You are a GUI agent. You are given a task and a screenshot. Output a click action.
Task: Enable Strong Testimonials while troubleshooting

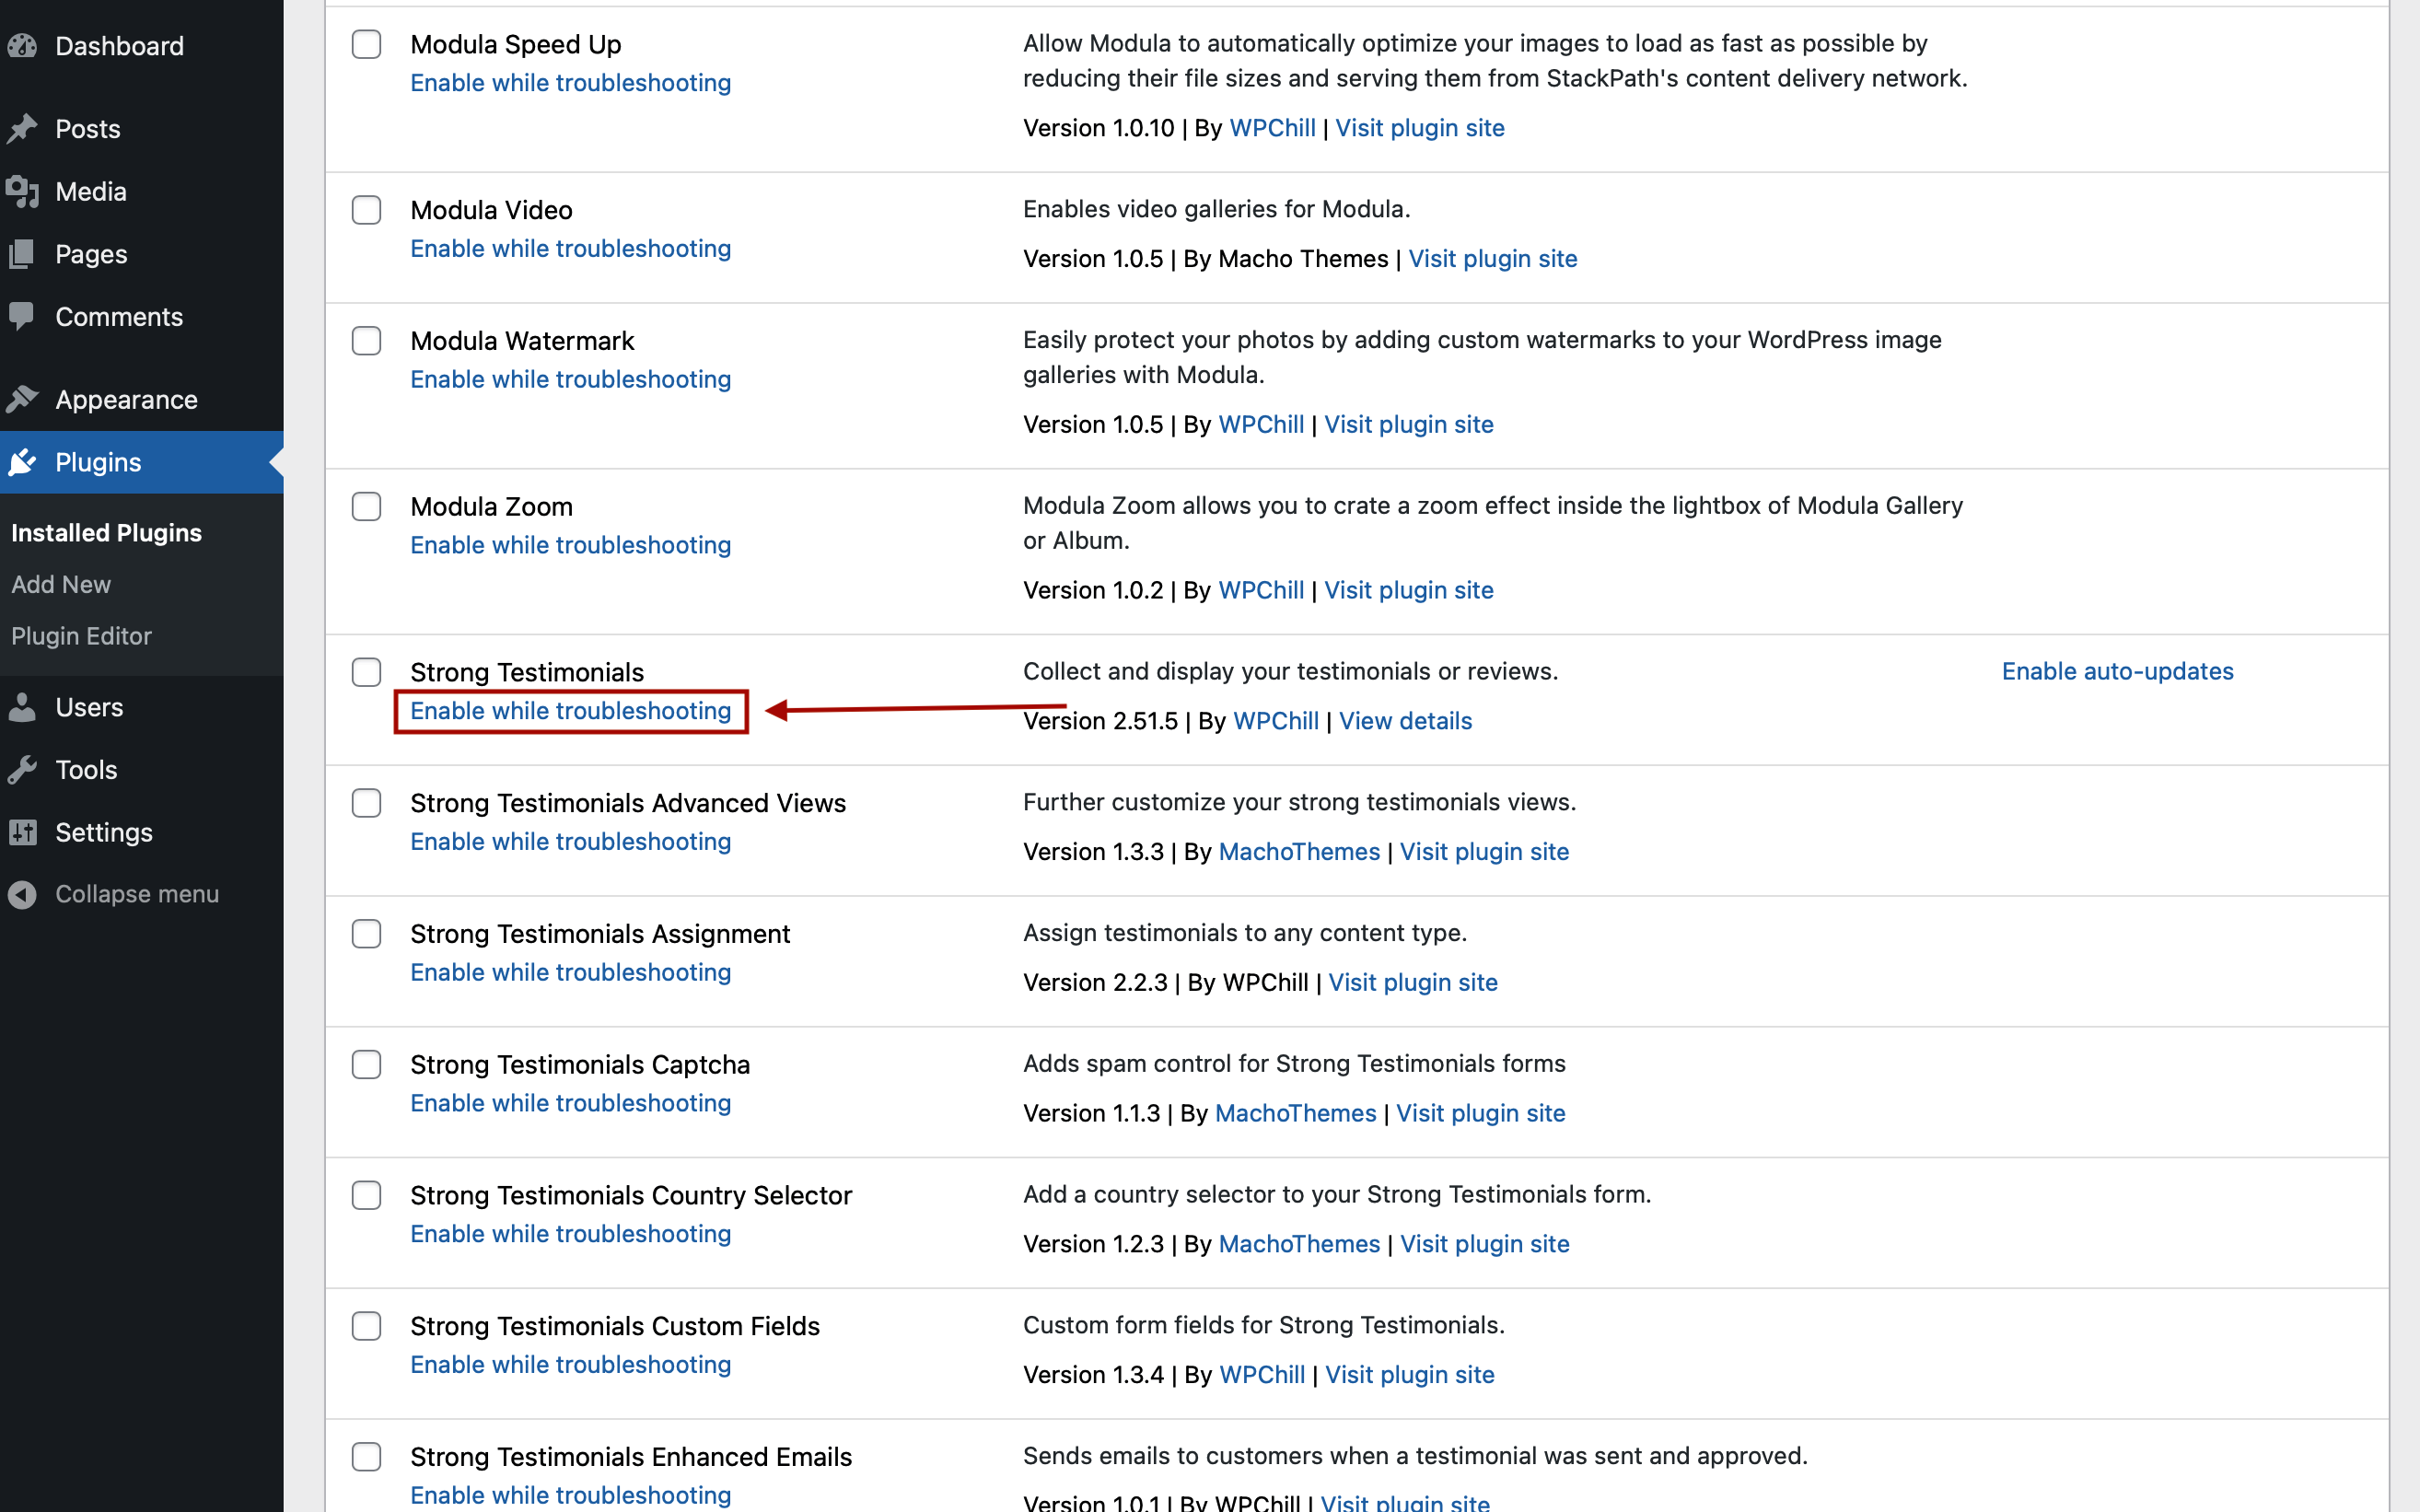point(570,711)
